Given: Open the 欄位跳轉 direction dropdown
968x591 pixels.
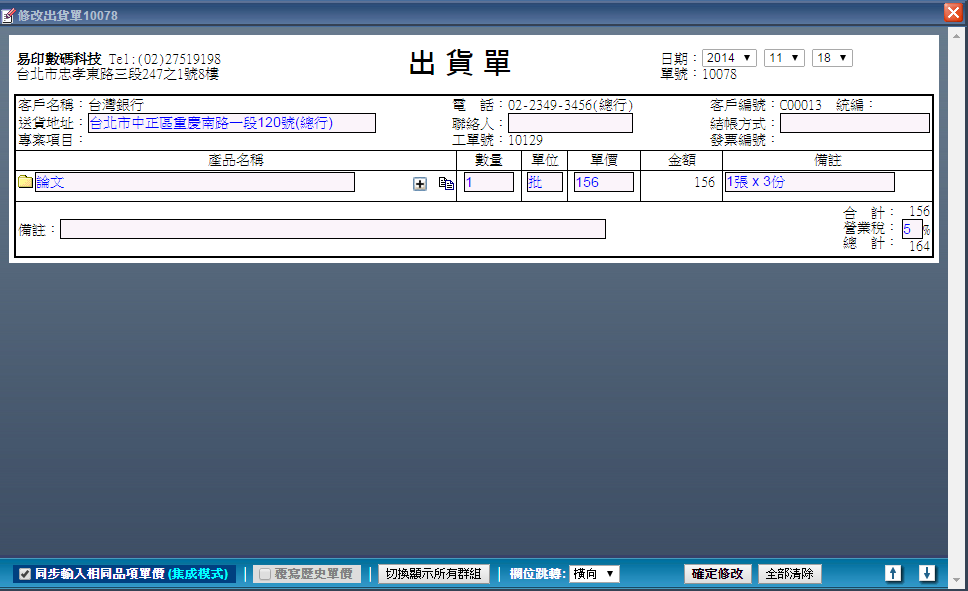Looking at the screenshot, I should pyautogui.click(x=594, y=574).
